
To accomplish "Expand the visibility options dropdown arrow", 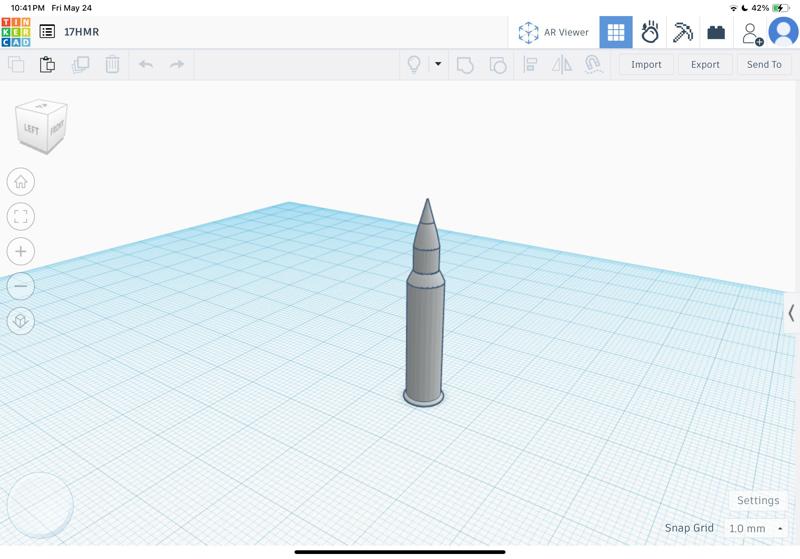I will click(x=438, y=64).
